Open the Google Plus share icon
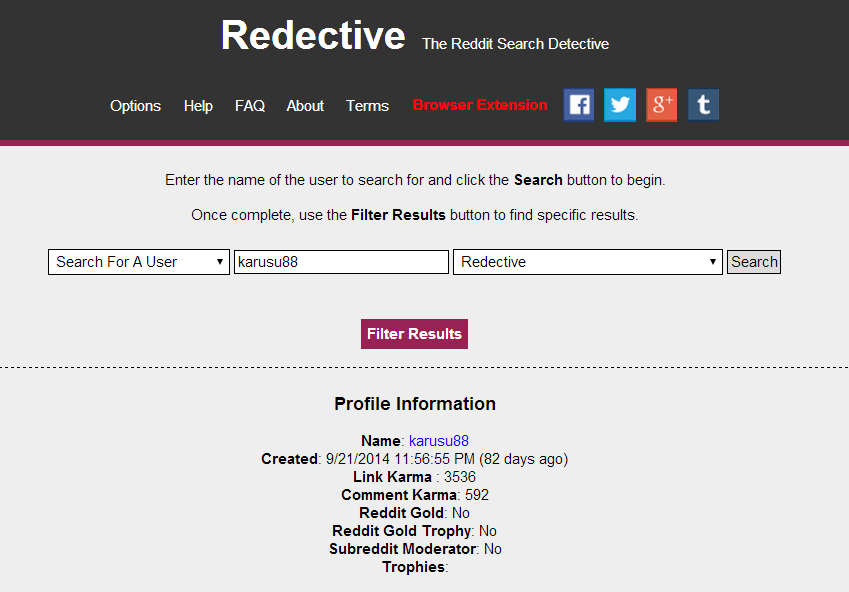The image size is (849, 592). (662, 105)
